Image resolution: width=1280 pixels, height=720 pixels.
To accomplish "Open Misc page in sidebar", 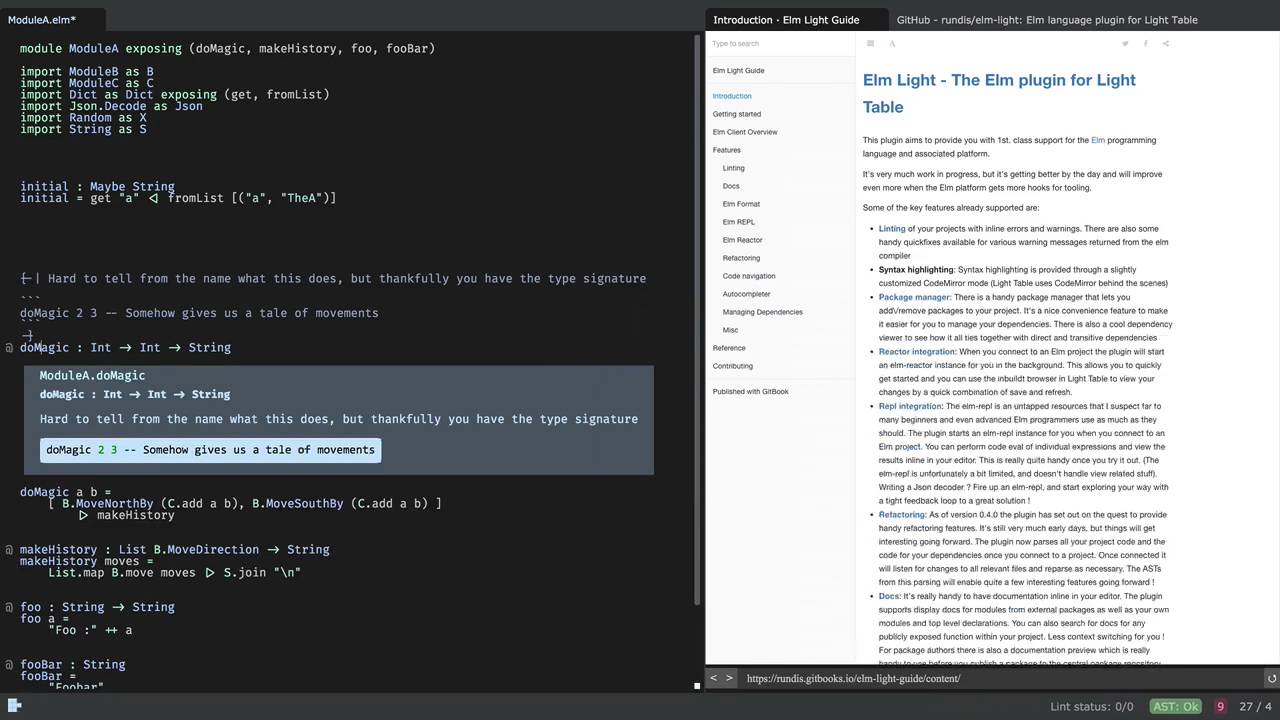I will (x=730, y=330).
